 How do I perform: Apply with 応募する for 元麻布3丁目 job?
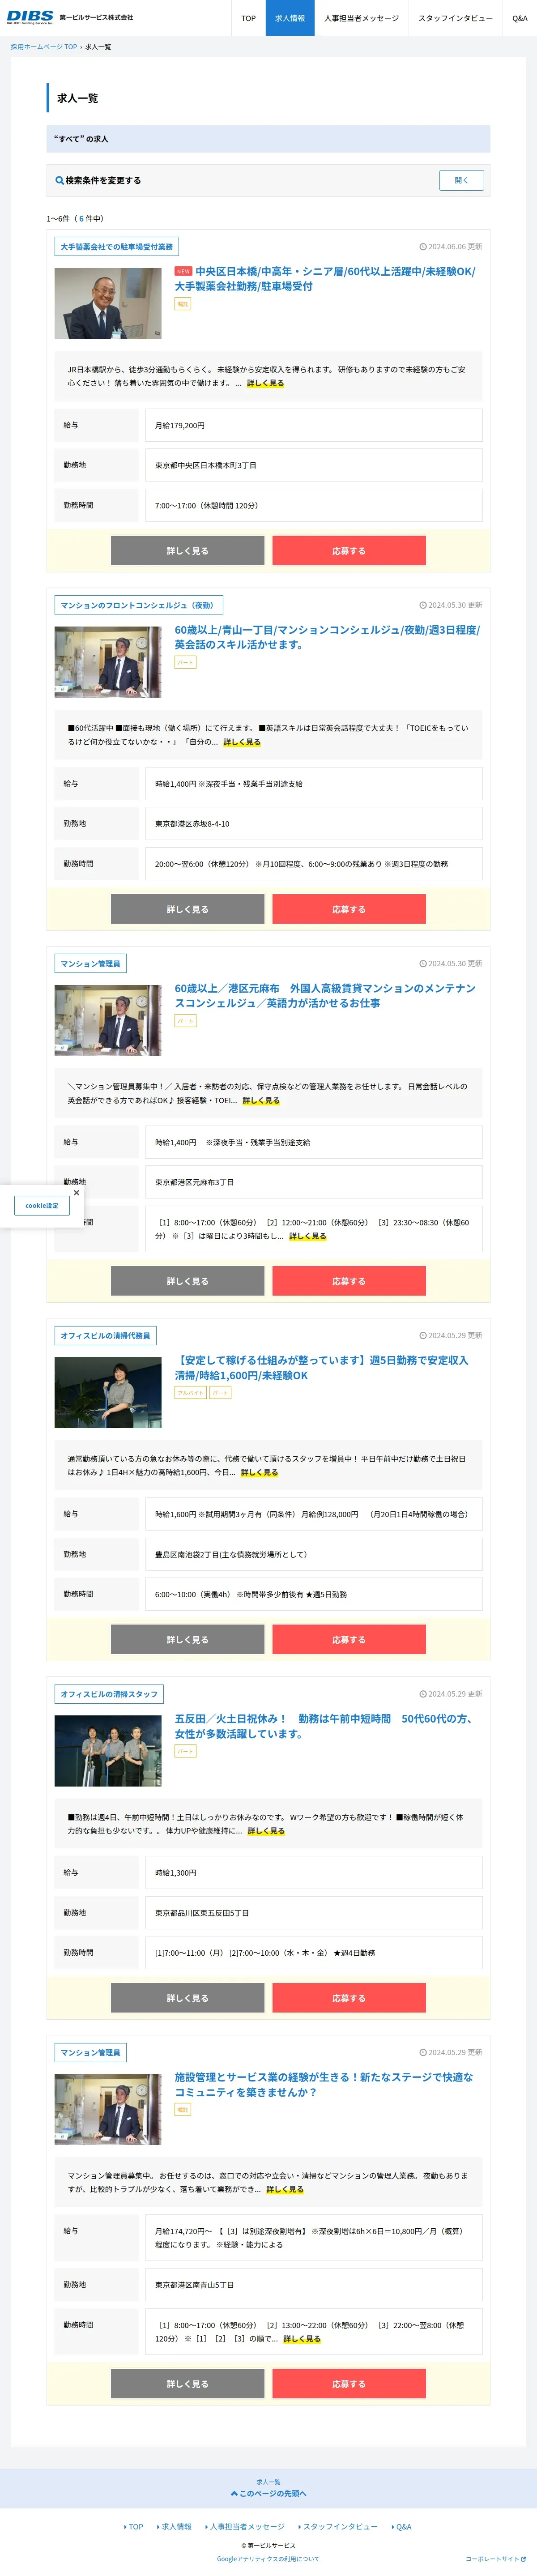349,1281
